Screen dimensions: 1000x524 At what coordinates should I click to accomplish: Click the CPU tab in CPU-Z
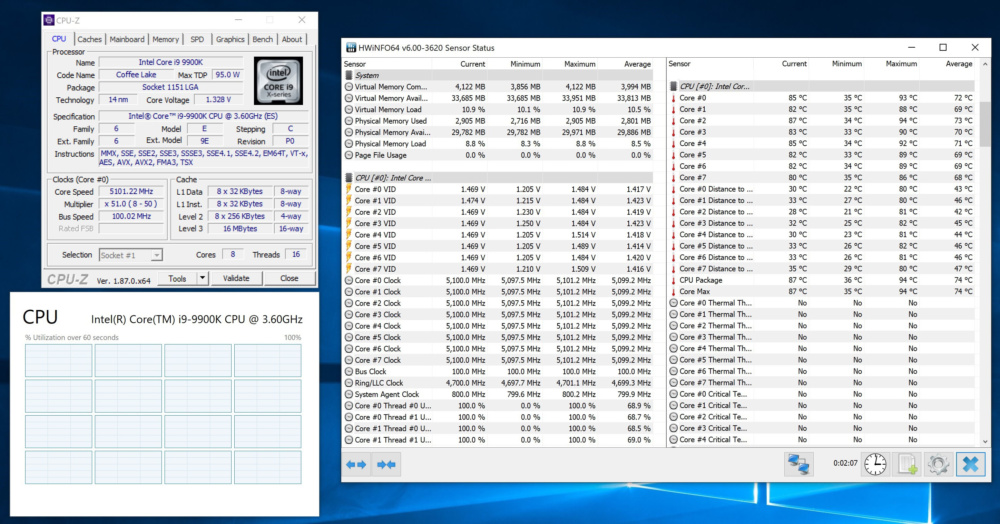pos(59,39)
